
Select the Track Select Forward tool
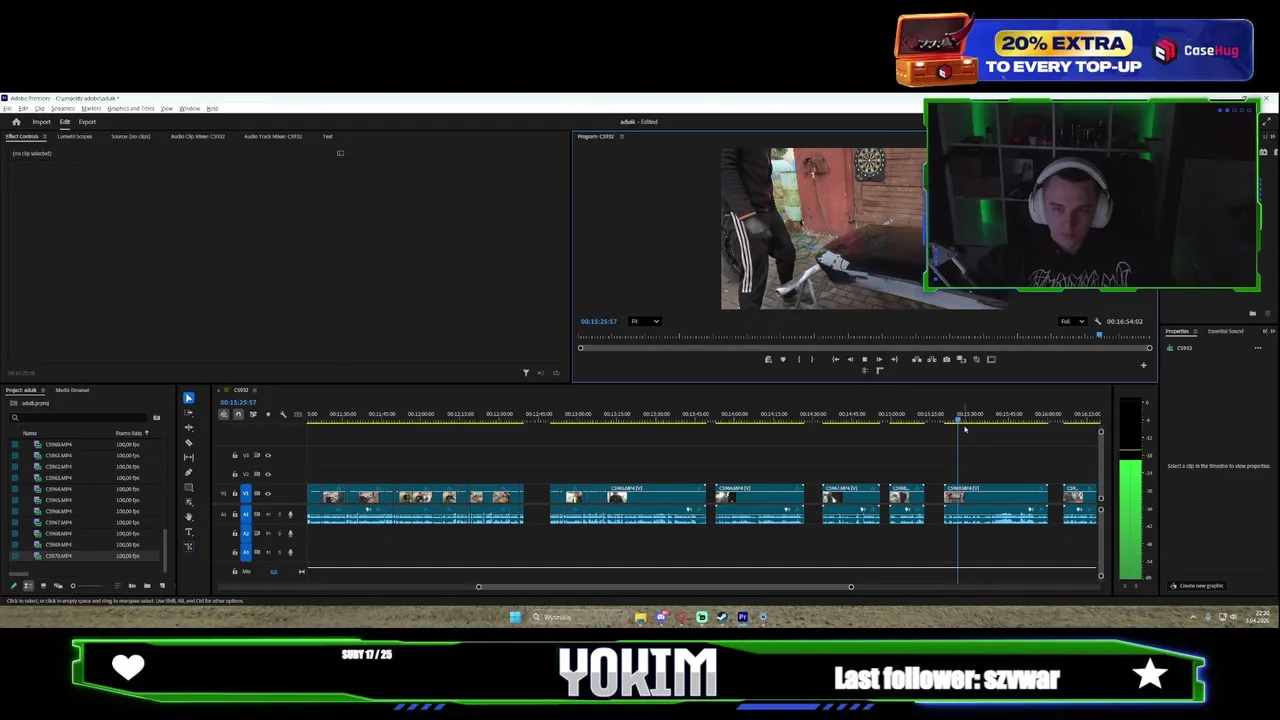tap(189, 413)
